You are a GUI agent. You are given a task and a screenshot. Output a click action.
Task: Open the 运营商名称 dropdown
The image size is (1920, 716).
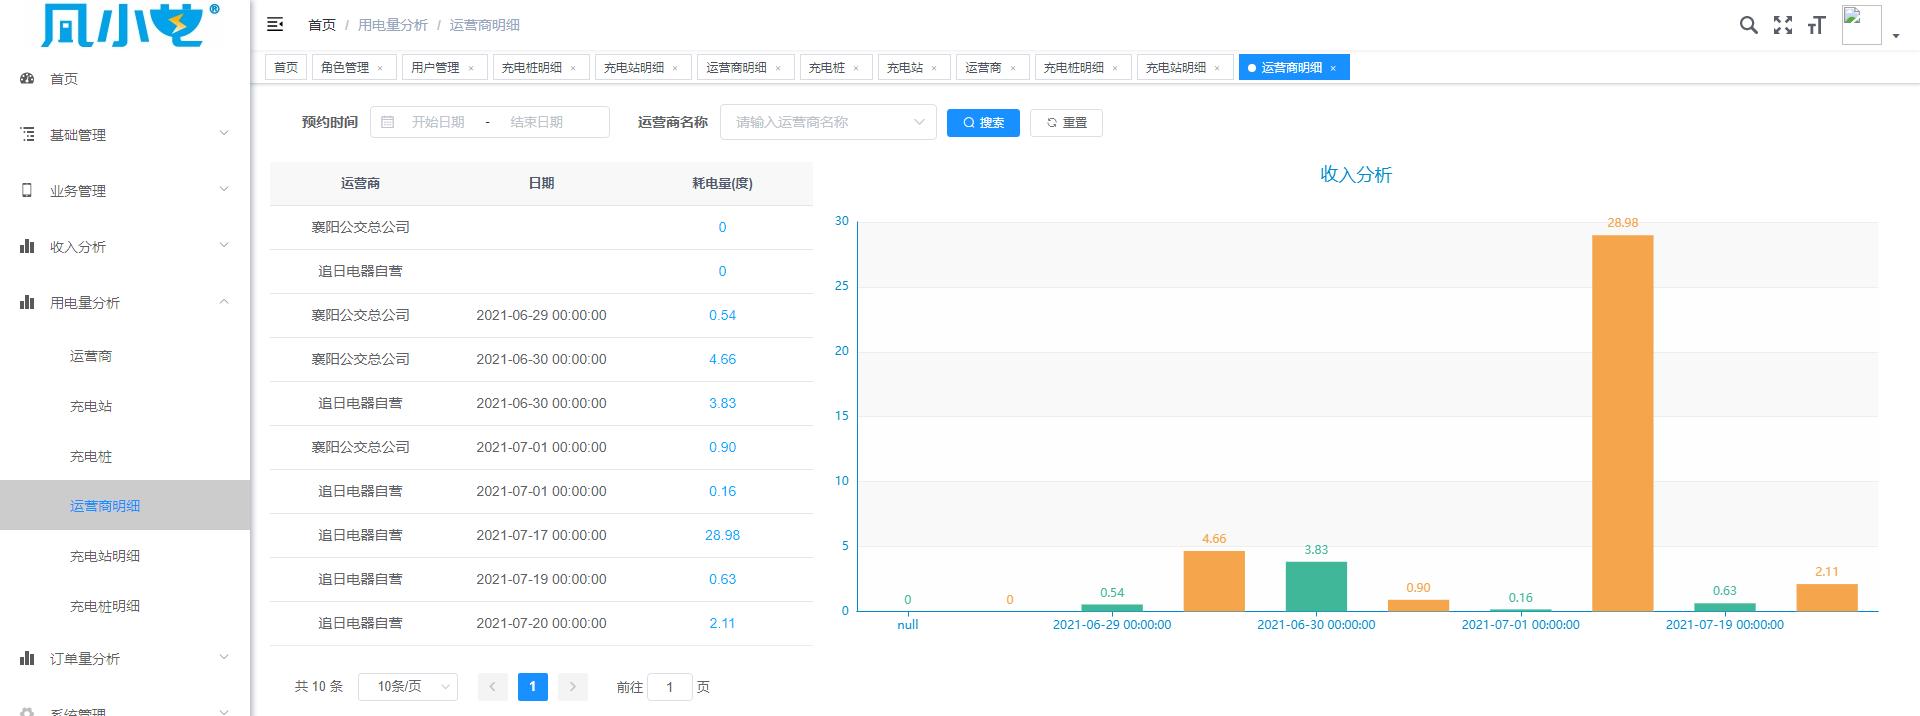click(828, 122)
